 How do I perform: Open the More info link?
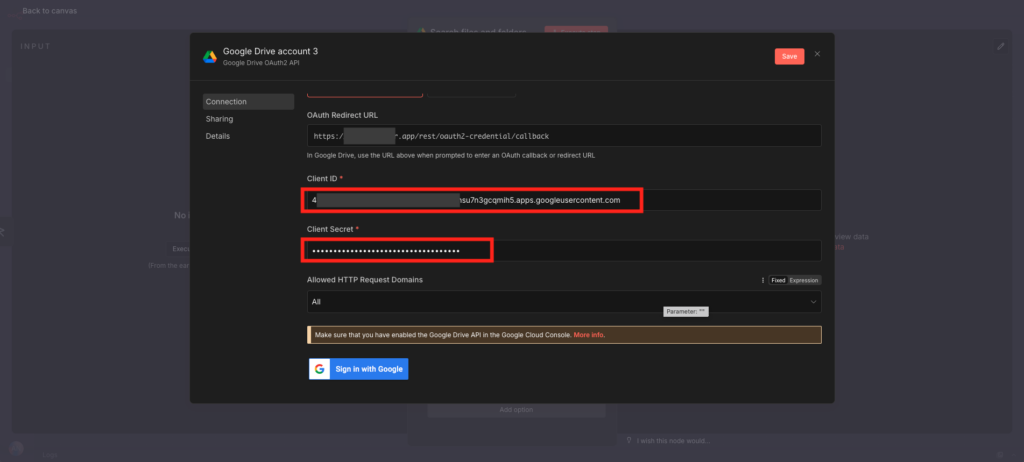589,335
